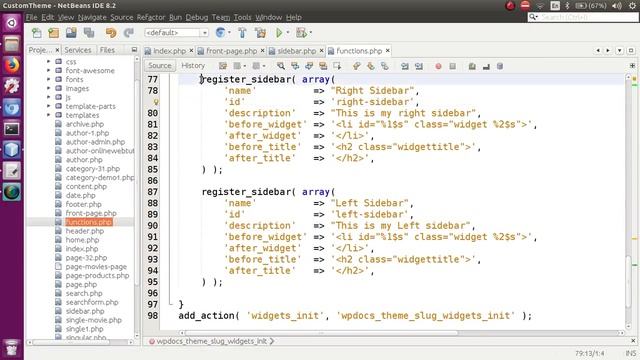The width and height of the screenshot is (640, 360).
Task: Click Shift Line Left icon
Action: click(404, 66)
